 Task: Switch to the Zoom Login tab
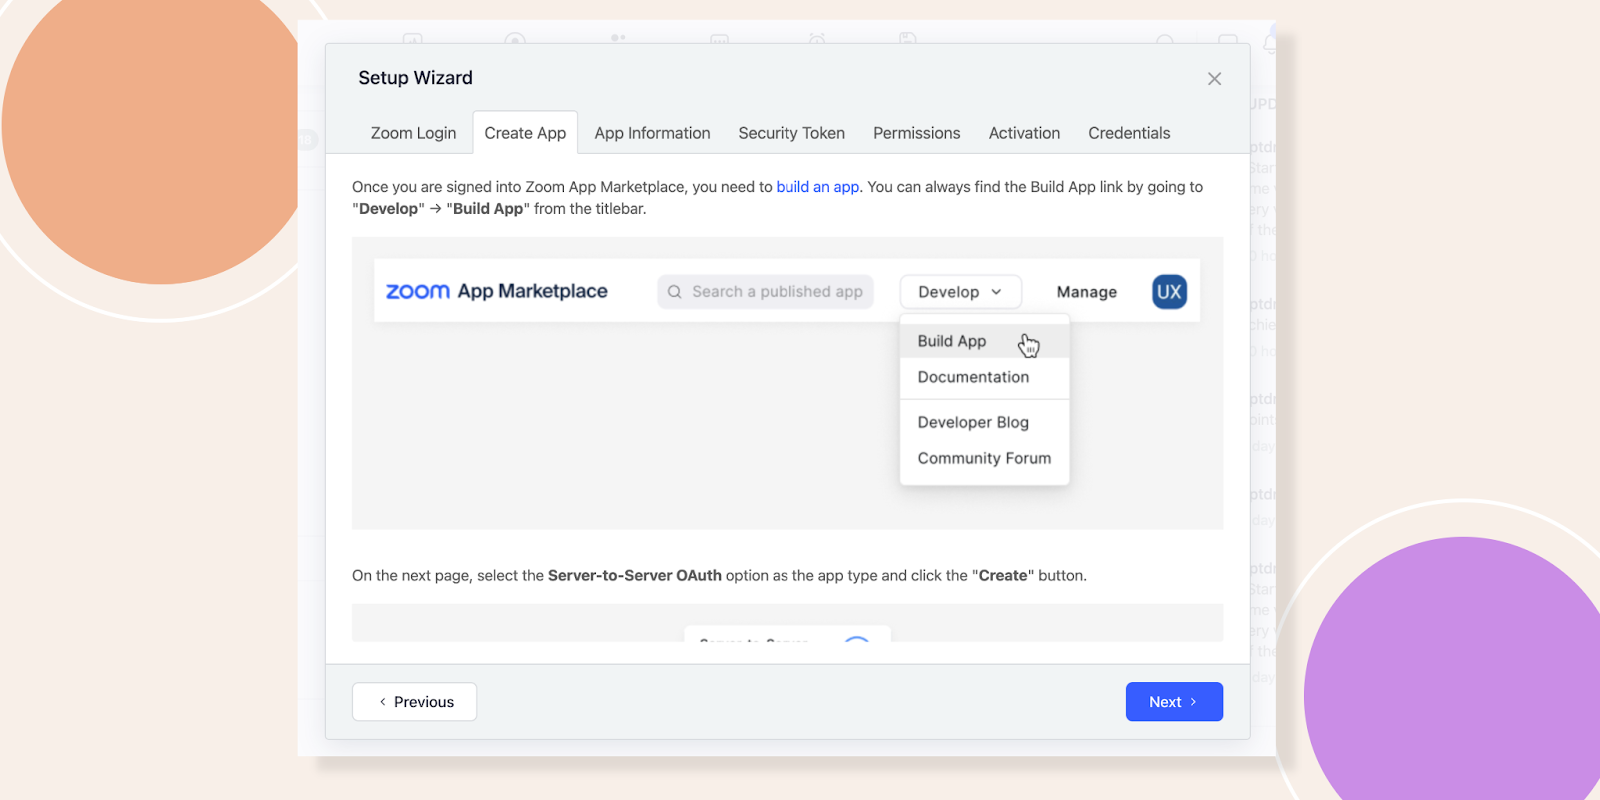pyautogui.click(x=413, y=133)
